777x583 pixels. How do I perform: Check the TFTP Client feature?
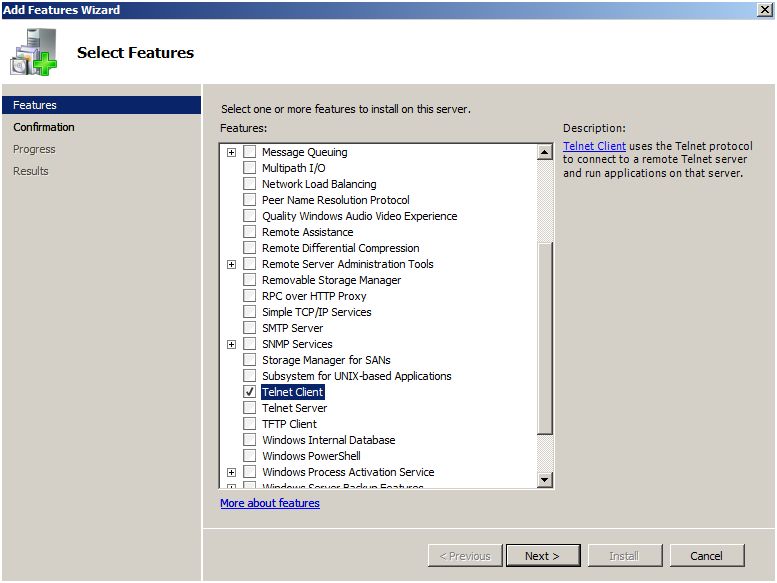pyautogui.click(x=249, y=424)
